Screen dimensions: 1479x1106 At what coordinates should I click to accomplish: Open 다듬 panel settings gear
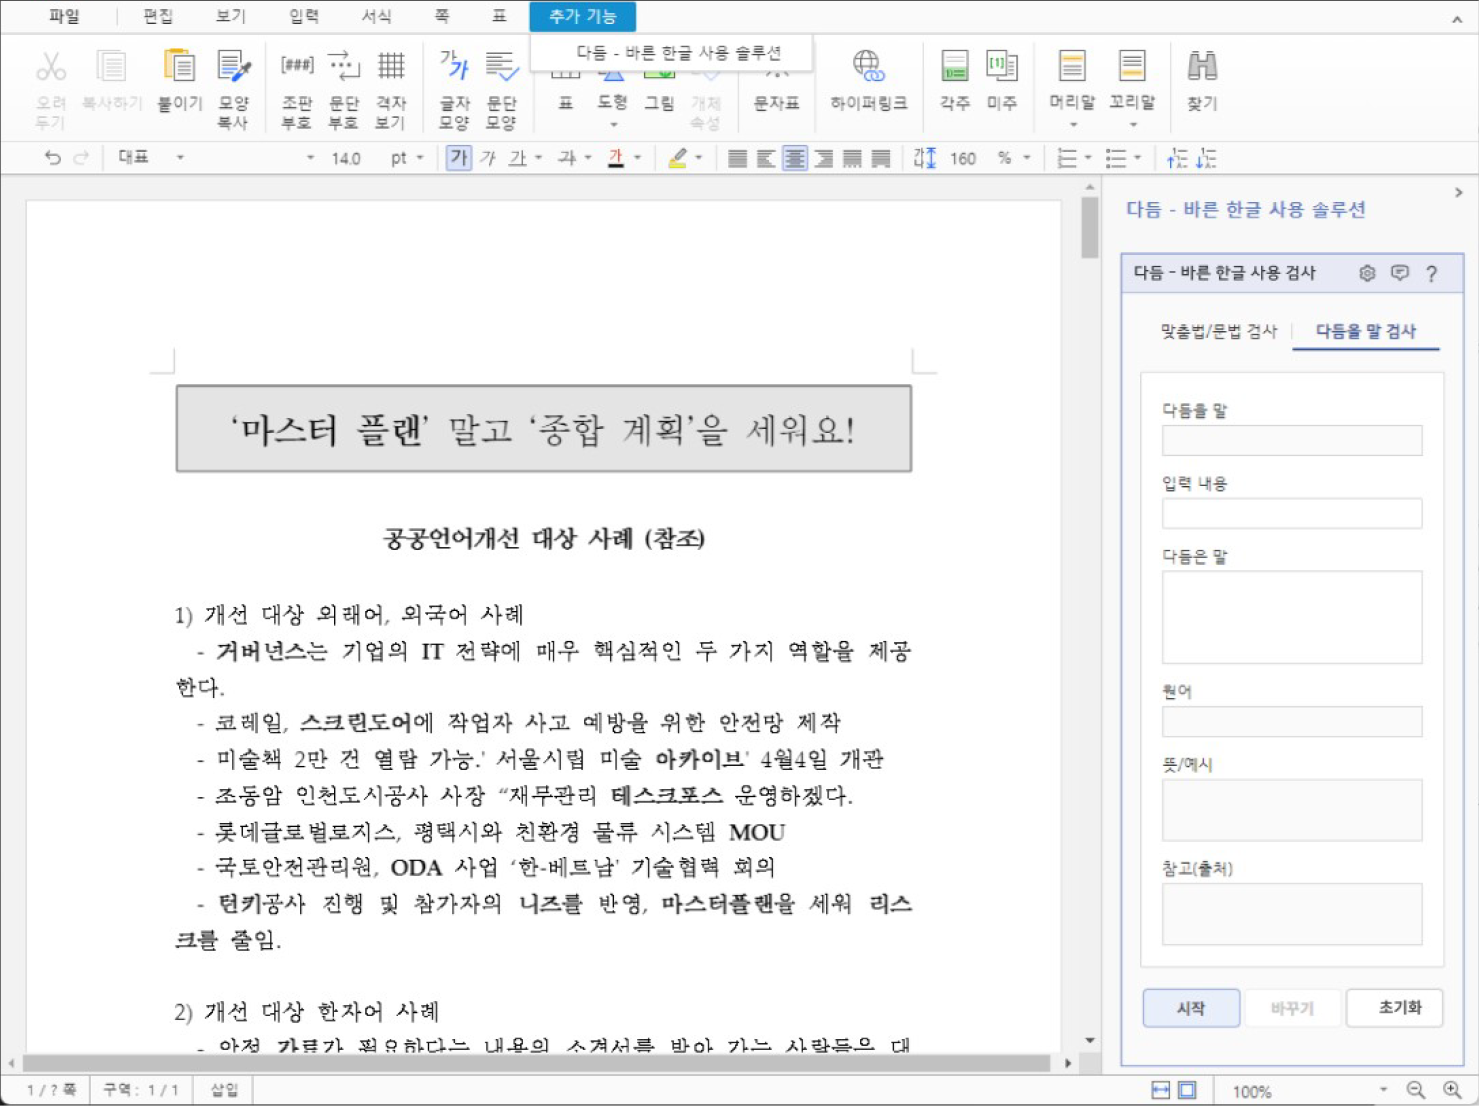1367,273
